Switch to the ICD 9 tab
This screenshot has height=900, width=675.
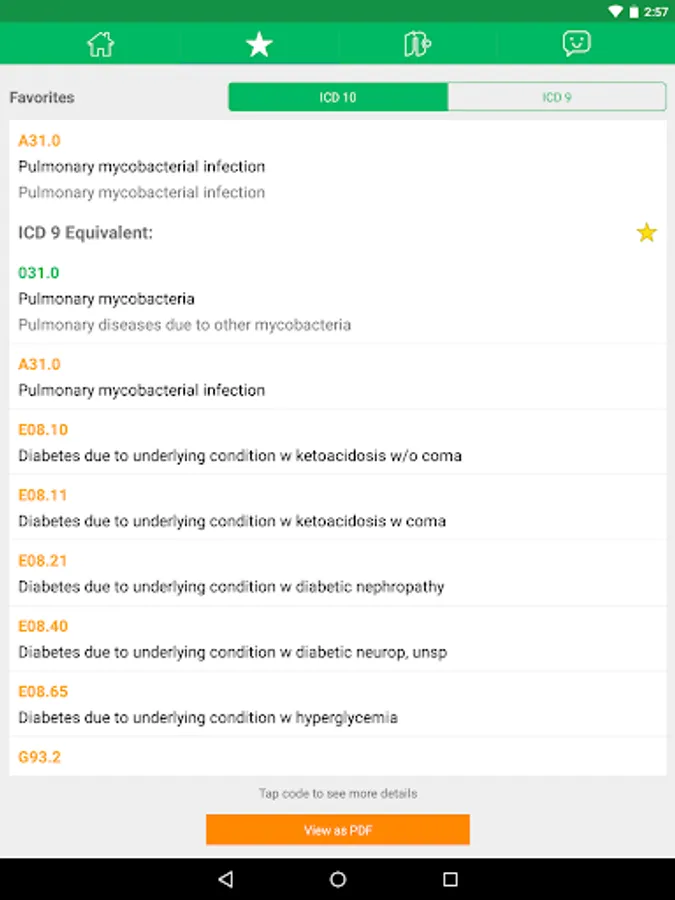(556, 97)
